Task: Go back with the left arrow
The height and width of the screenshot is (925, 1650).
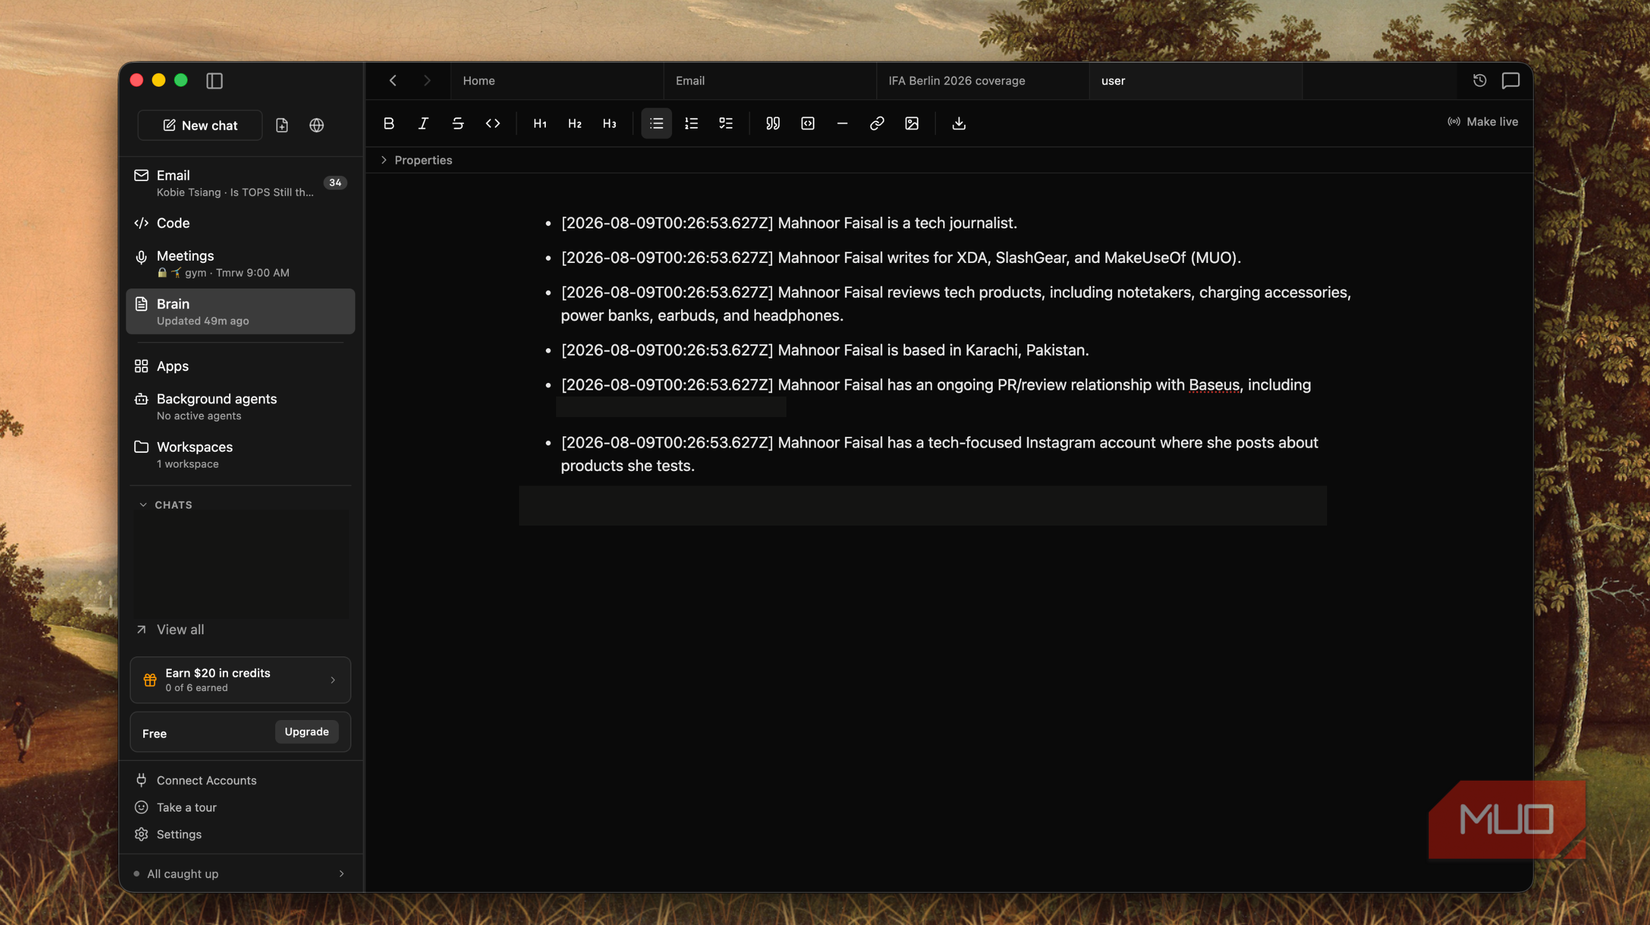Action: tap(393, 81)
